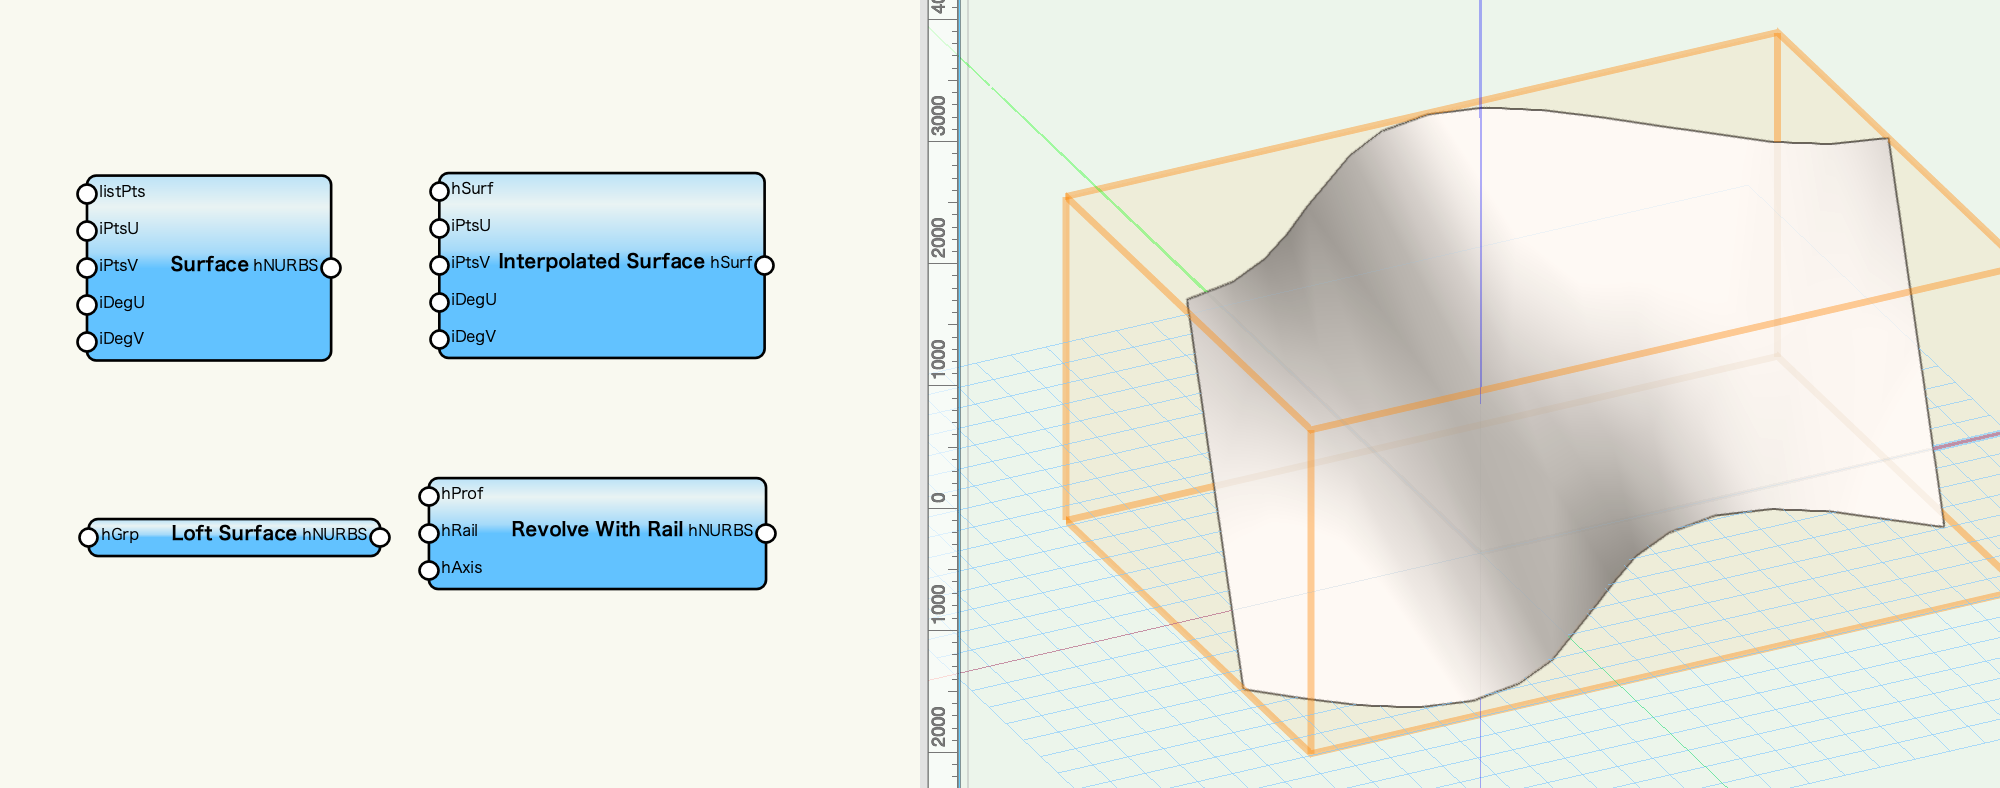Viewport: 2000px width, 788px height.
Task: Click the hNURBS output port of Revolve With Rail
Action: 766,532
